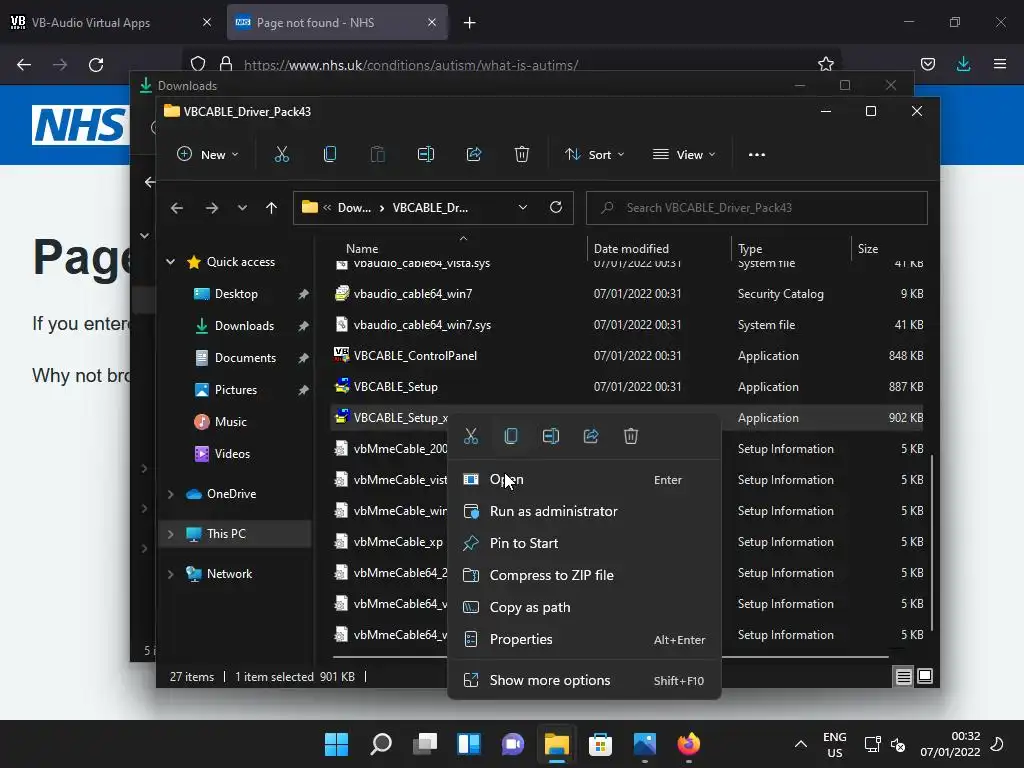Open Music in navigation pane
The image size is (1024, 768).
(x=231, y=422)
